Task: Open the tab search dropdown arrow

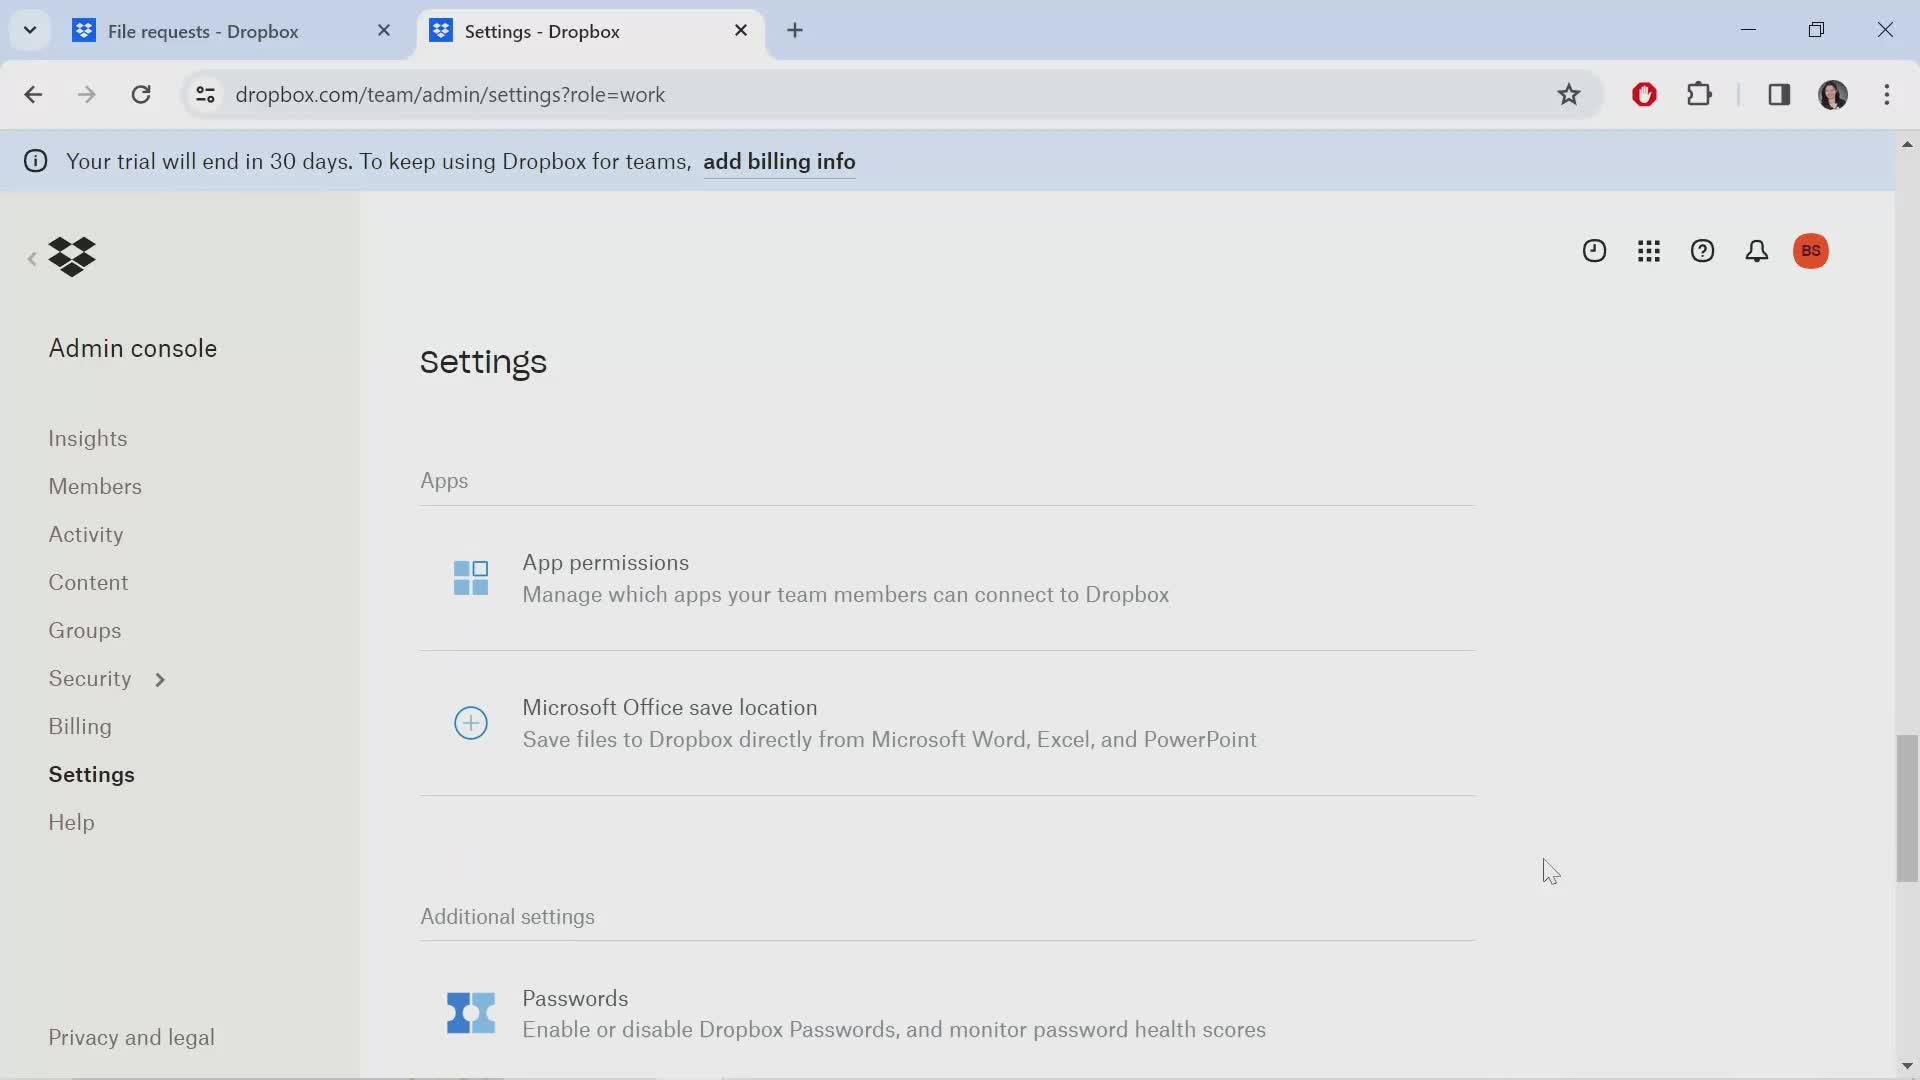Action: 30,30
